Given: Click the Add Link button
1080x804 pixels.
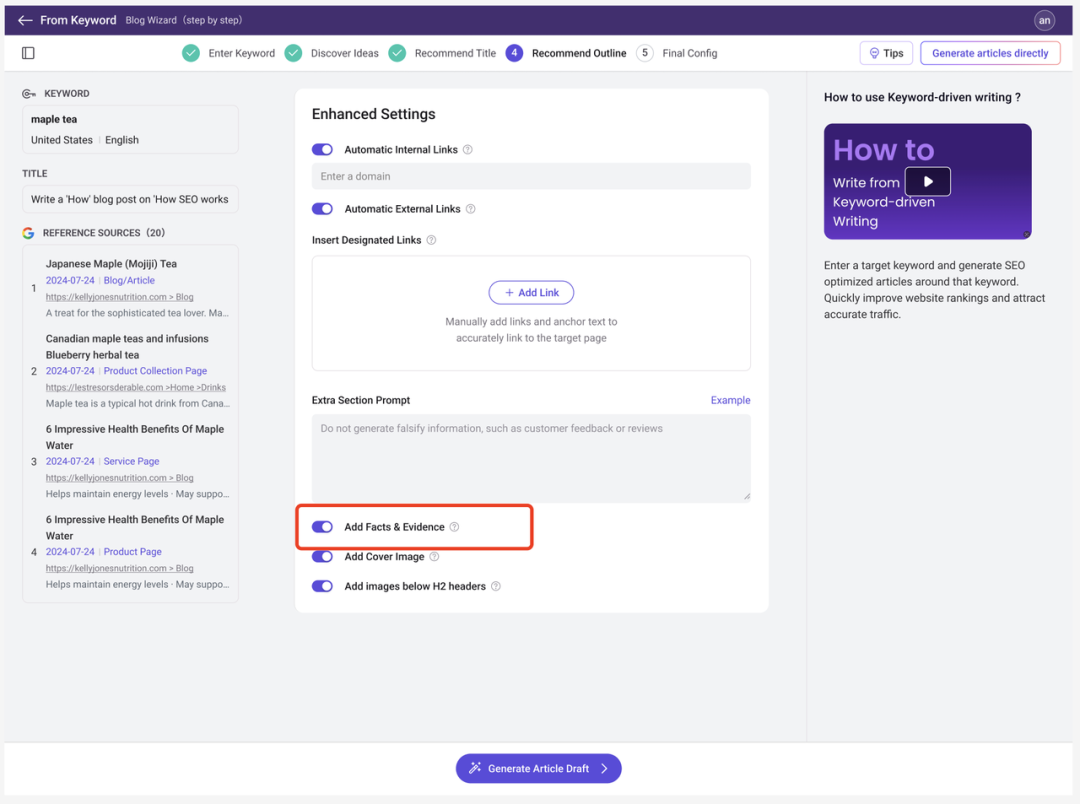Looking at the screenshot, I should click(531, 293).
